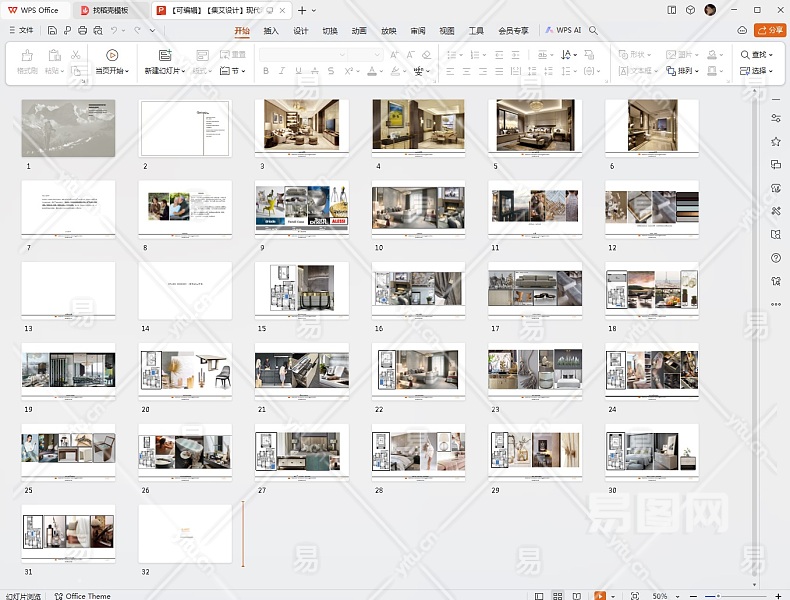Open the File menu

point(20,31)
